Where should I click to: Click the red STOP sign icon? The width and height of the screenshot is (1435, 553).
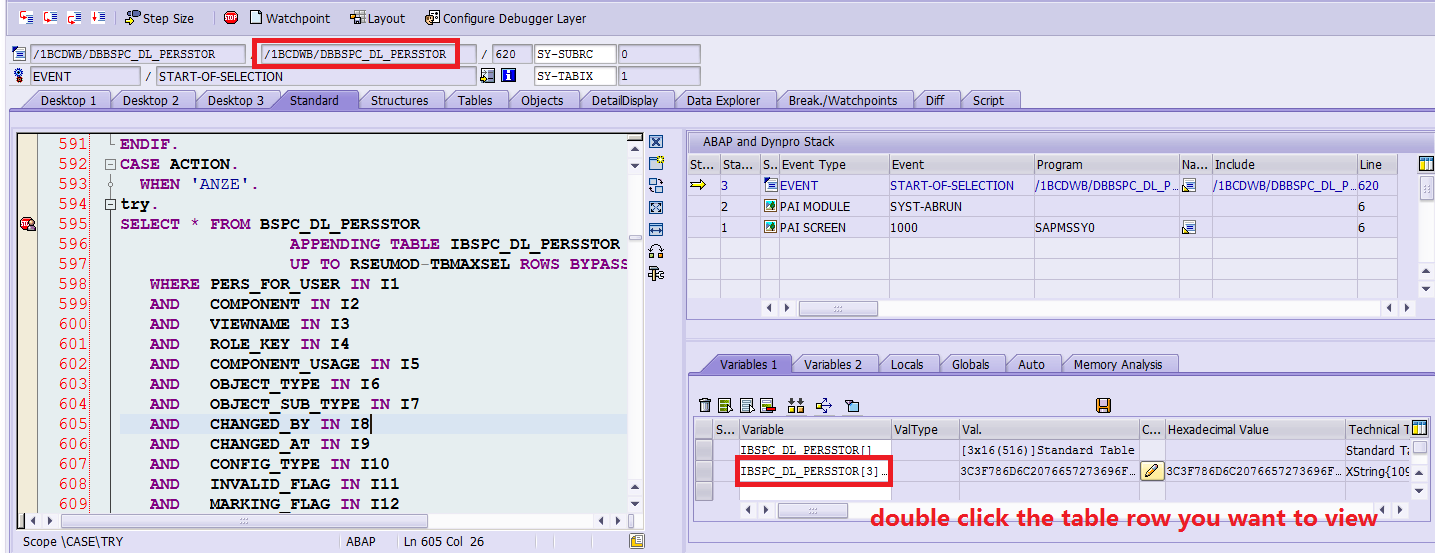pos(231,17)
